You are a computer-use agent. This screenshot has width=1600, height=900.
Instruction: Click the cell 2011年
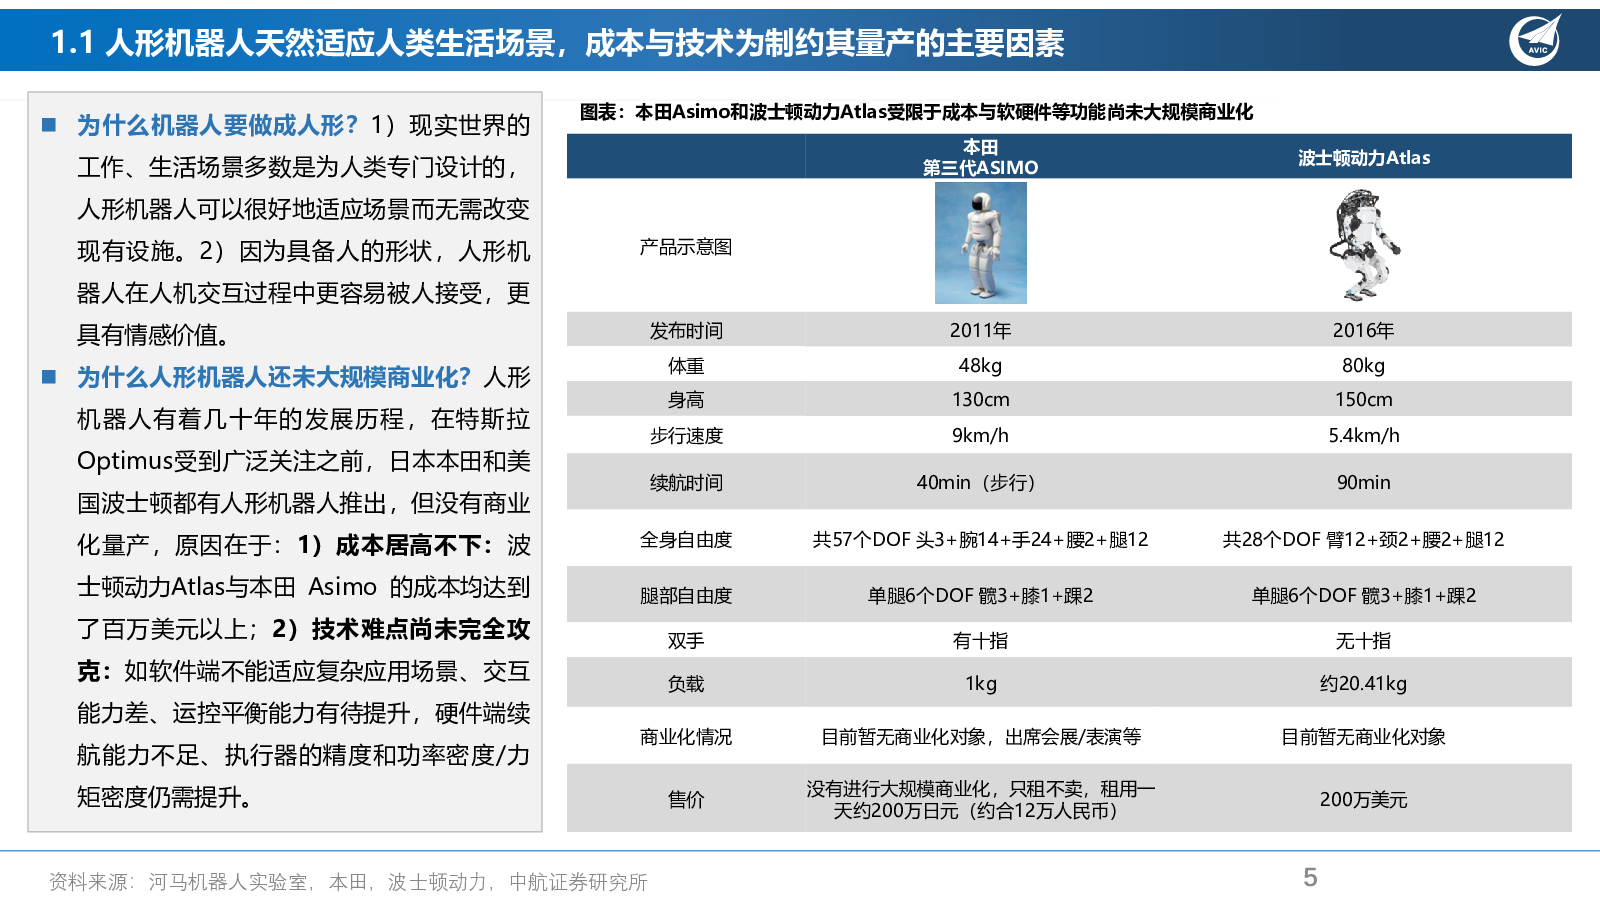pos(980,330)
